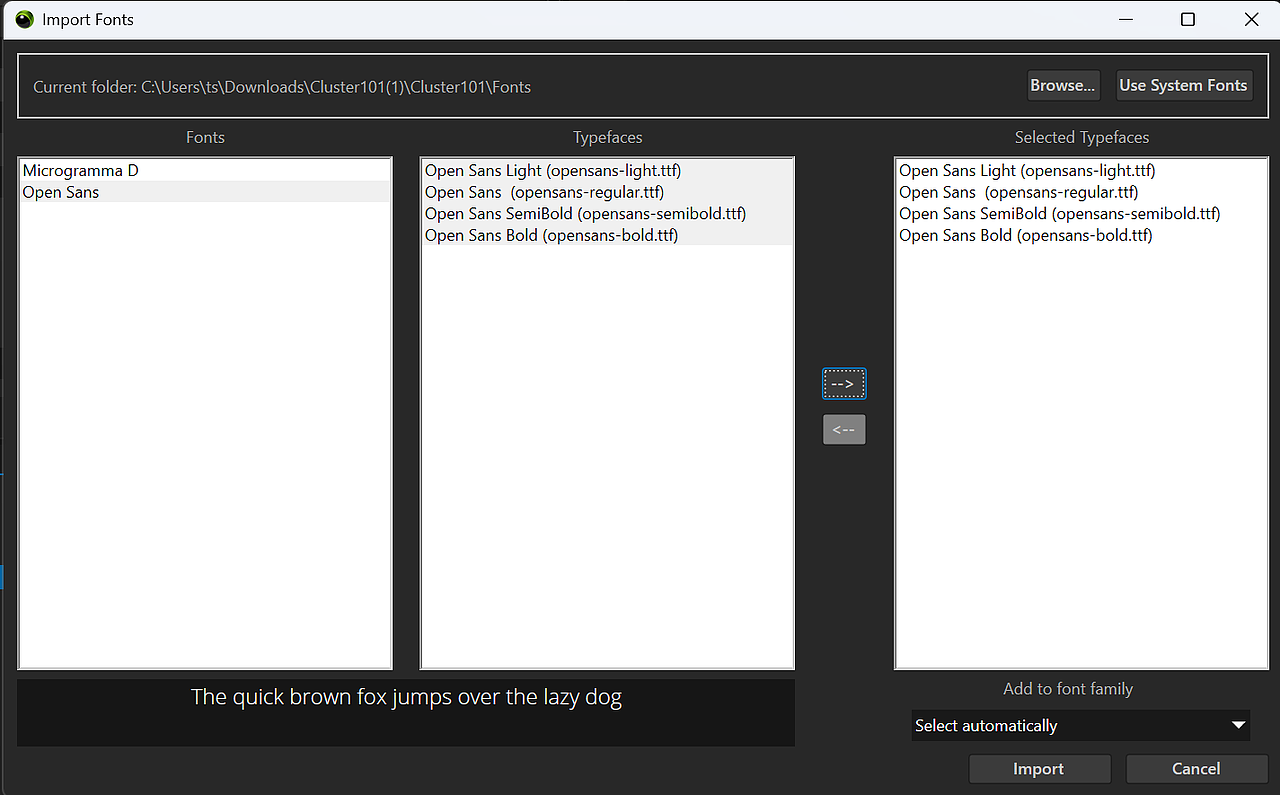The height and width of the screenshot is (795, 1280).
Task: Pick Open Sans Bold in Selected Typefaces
Action: click(x=1081, y=235)
